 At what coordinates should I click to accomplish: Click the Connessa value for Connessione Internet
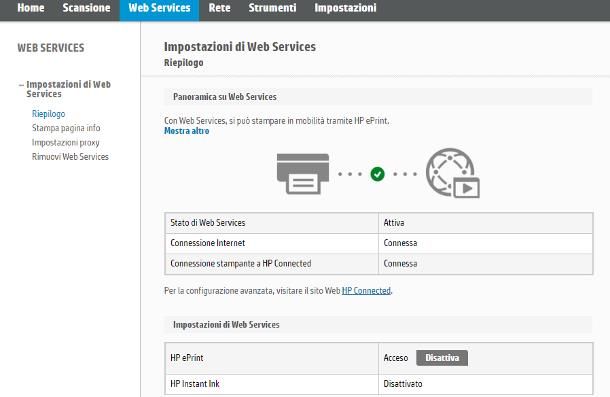tap(400, 243)
